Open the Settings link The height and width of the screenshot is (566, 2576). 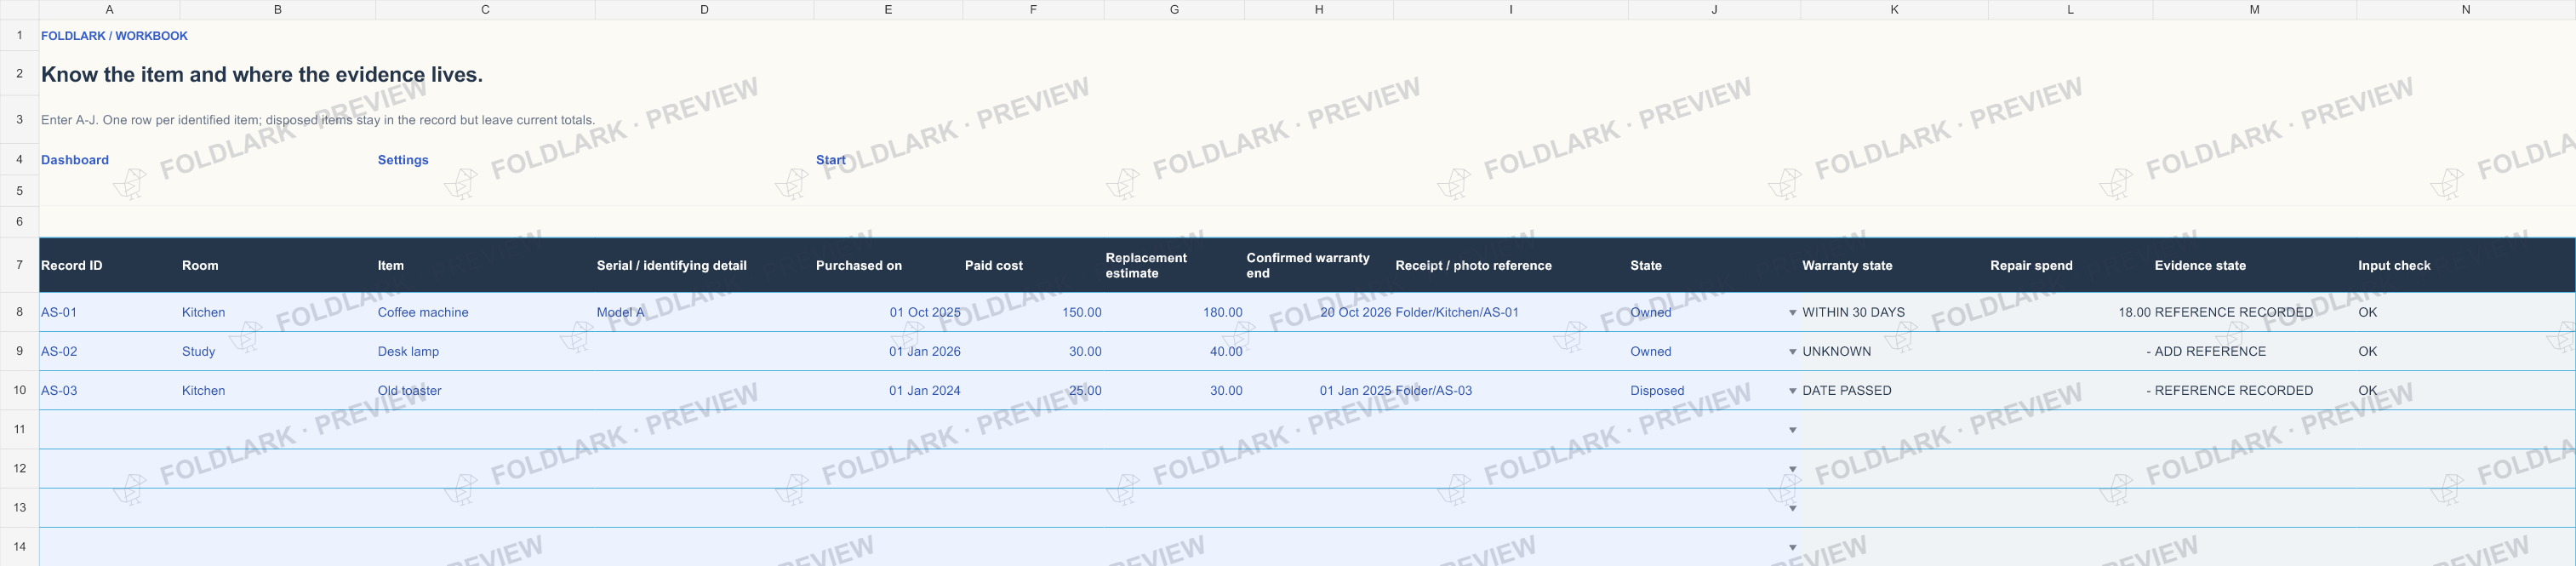tap(403, 160)
